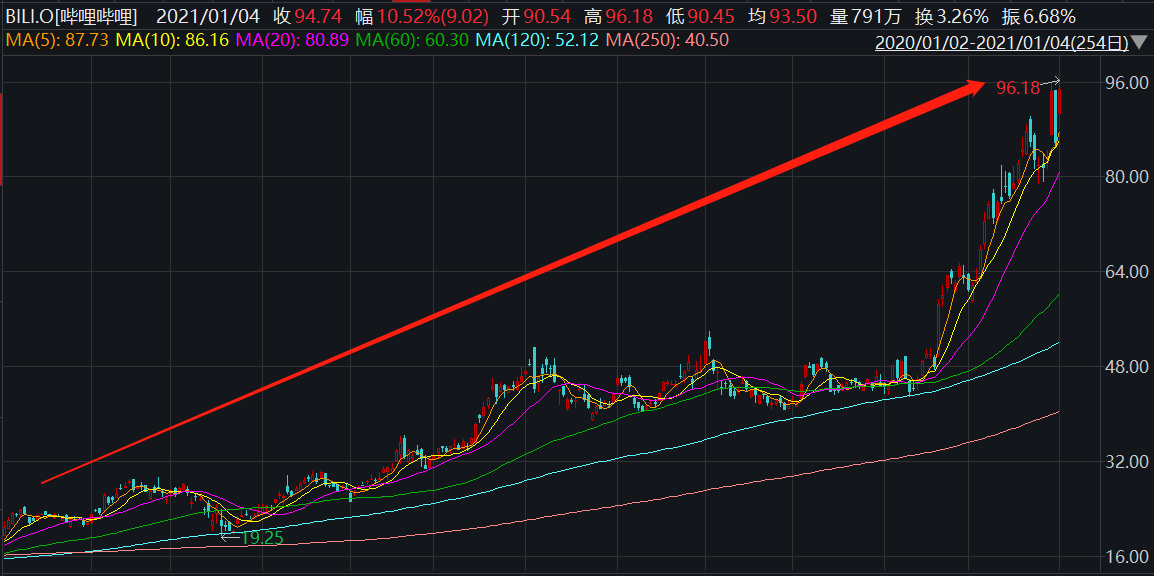The height and width of the screenshot is (576, 1154).
Task: Click the 3.26% turnover rate value
Action: pos(957,16)
